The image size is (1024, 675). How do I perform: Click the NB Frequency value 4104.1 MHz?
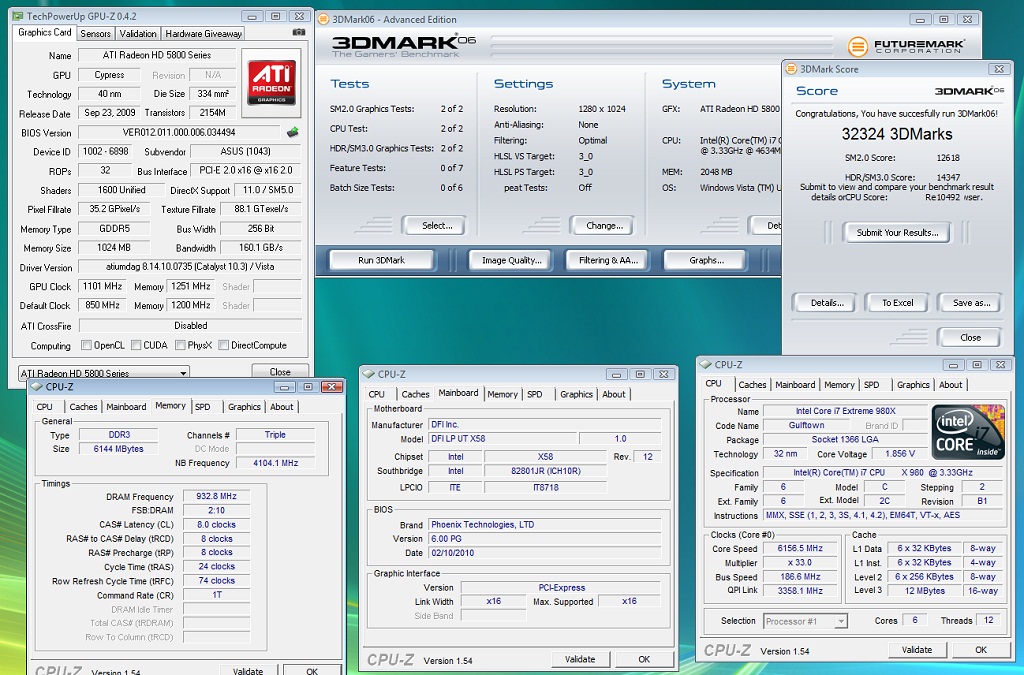(x=276, y=463)
